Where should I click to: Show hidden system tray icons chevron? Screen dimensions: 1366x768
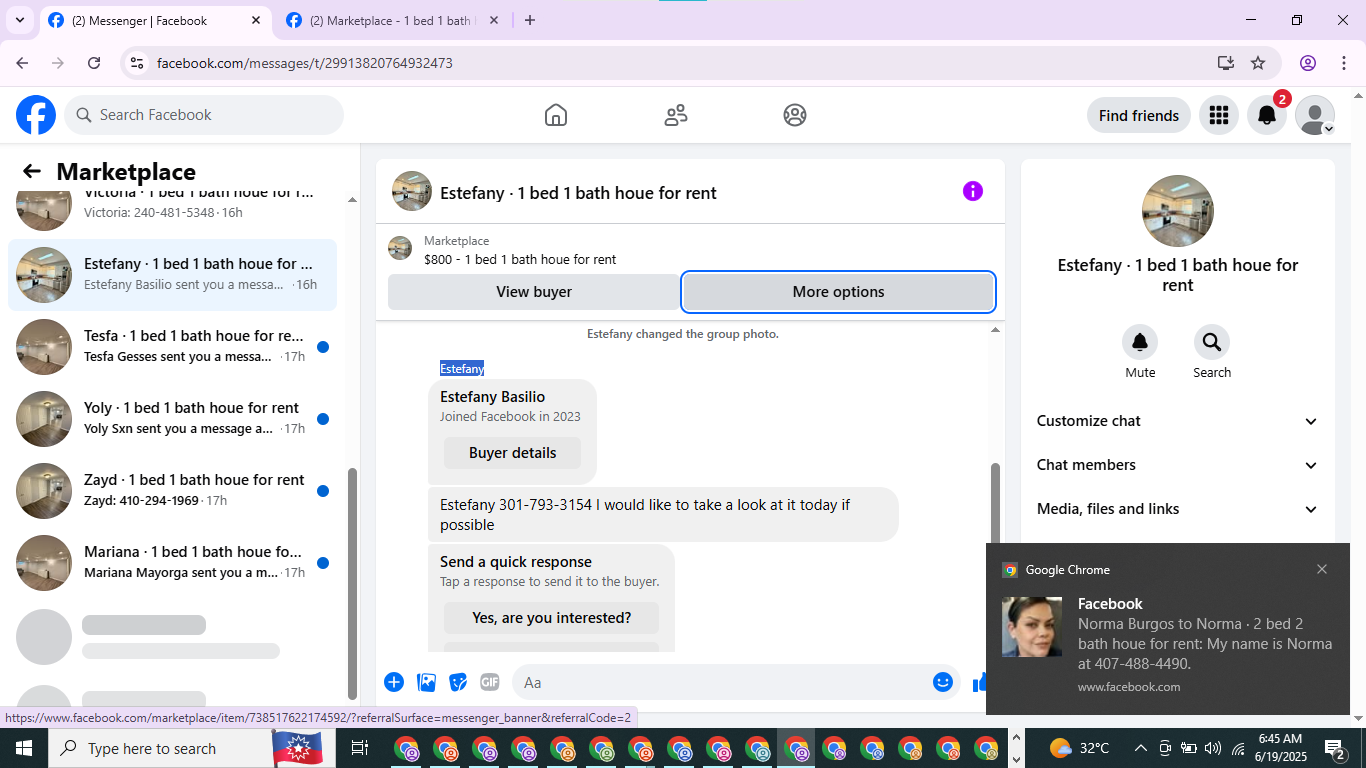(1140, 748)
